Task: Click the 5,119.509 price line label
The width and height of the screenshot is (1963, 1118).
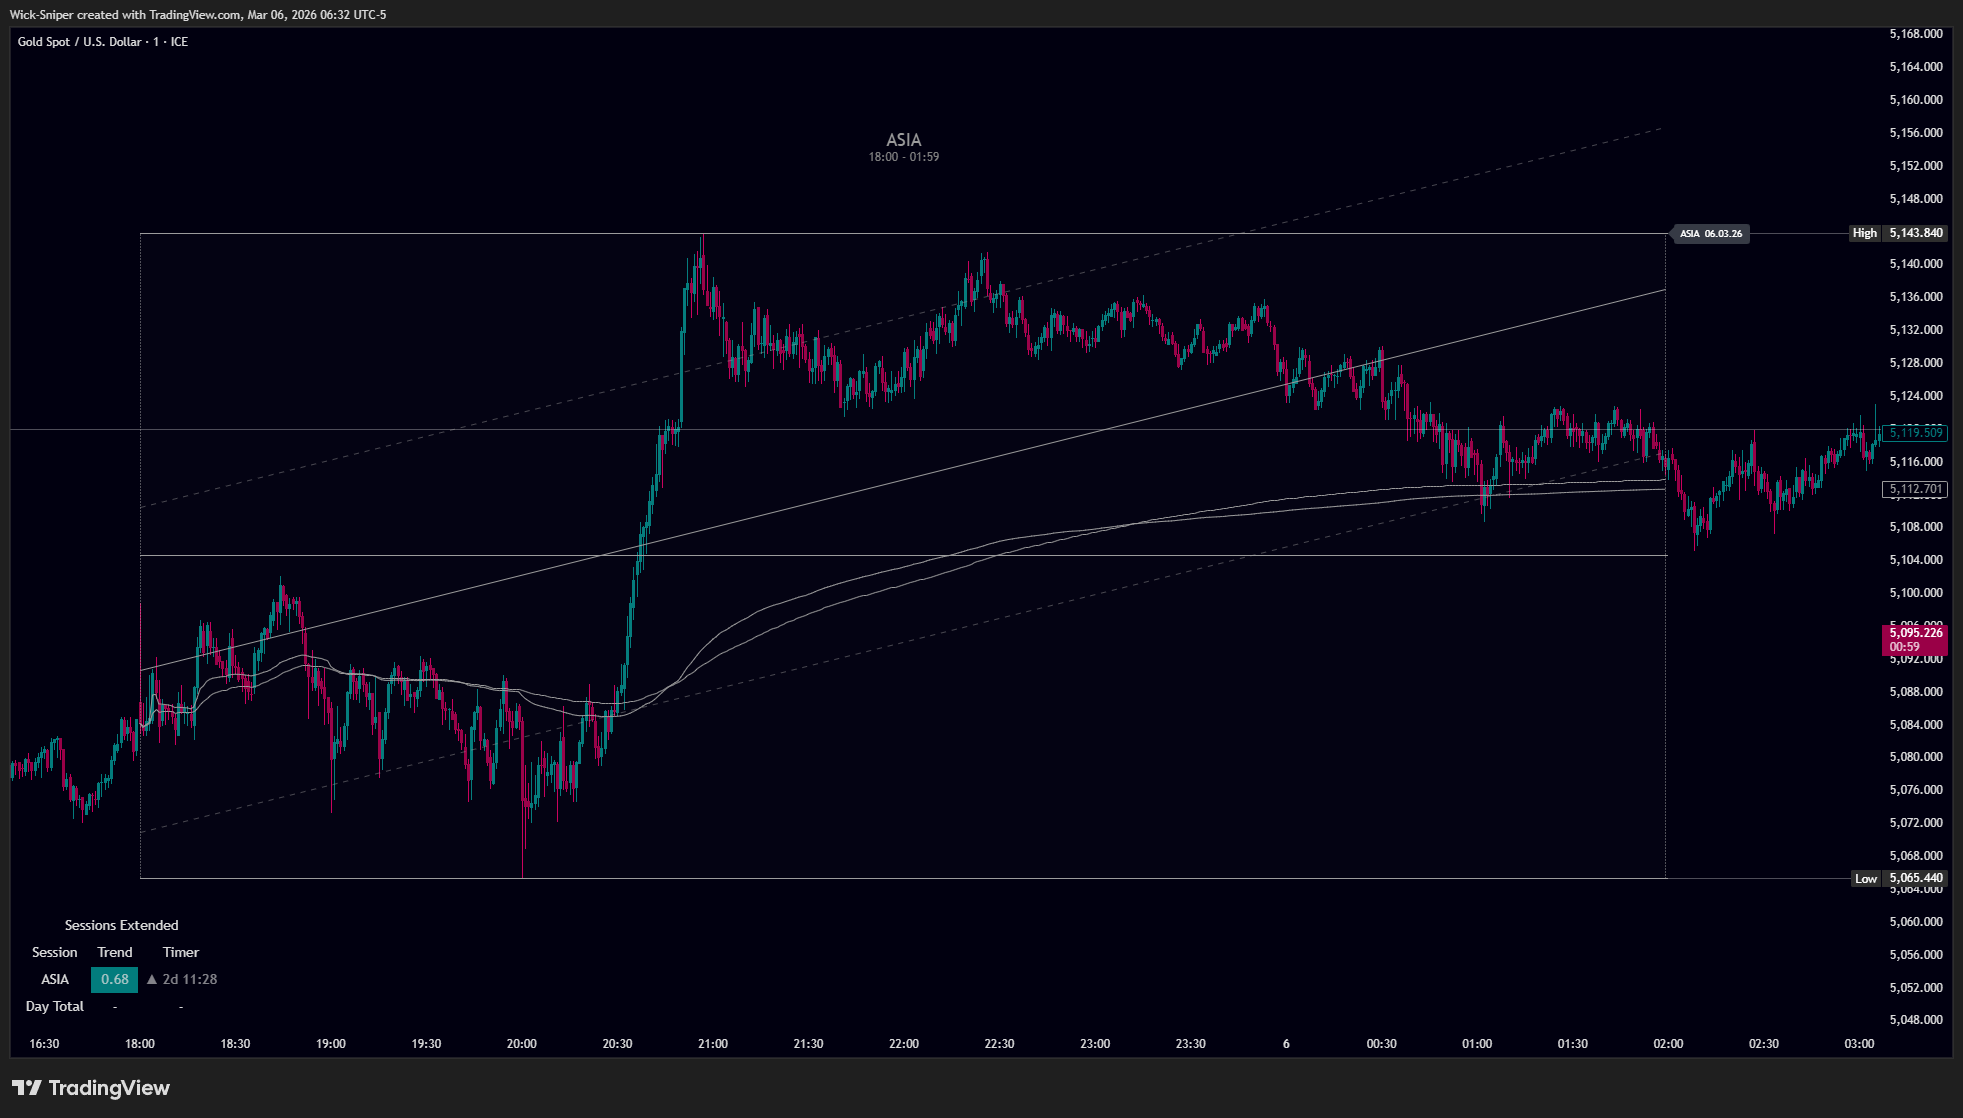Action: (1915, 432)
